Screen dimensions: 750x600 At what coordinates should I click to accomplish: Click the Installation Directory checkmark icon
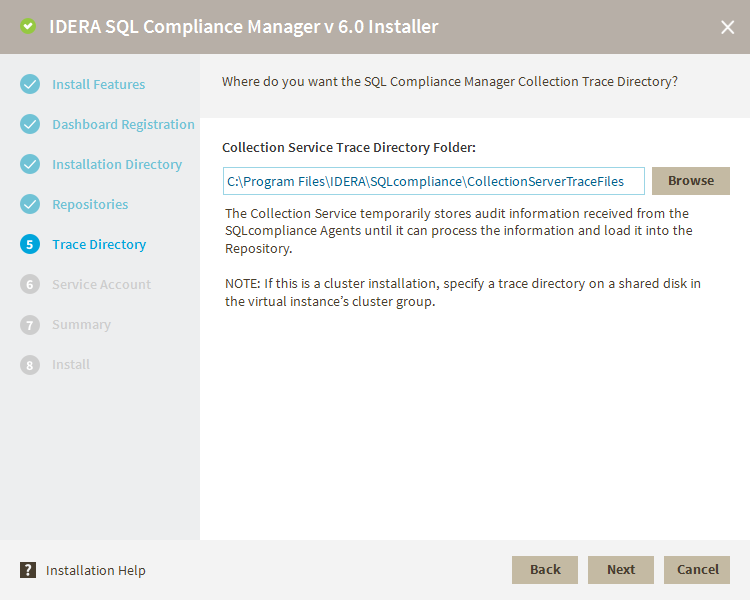point(30,164)
